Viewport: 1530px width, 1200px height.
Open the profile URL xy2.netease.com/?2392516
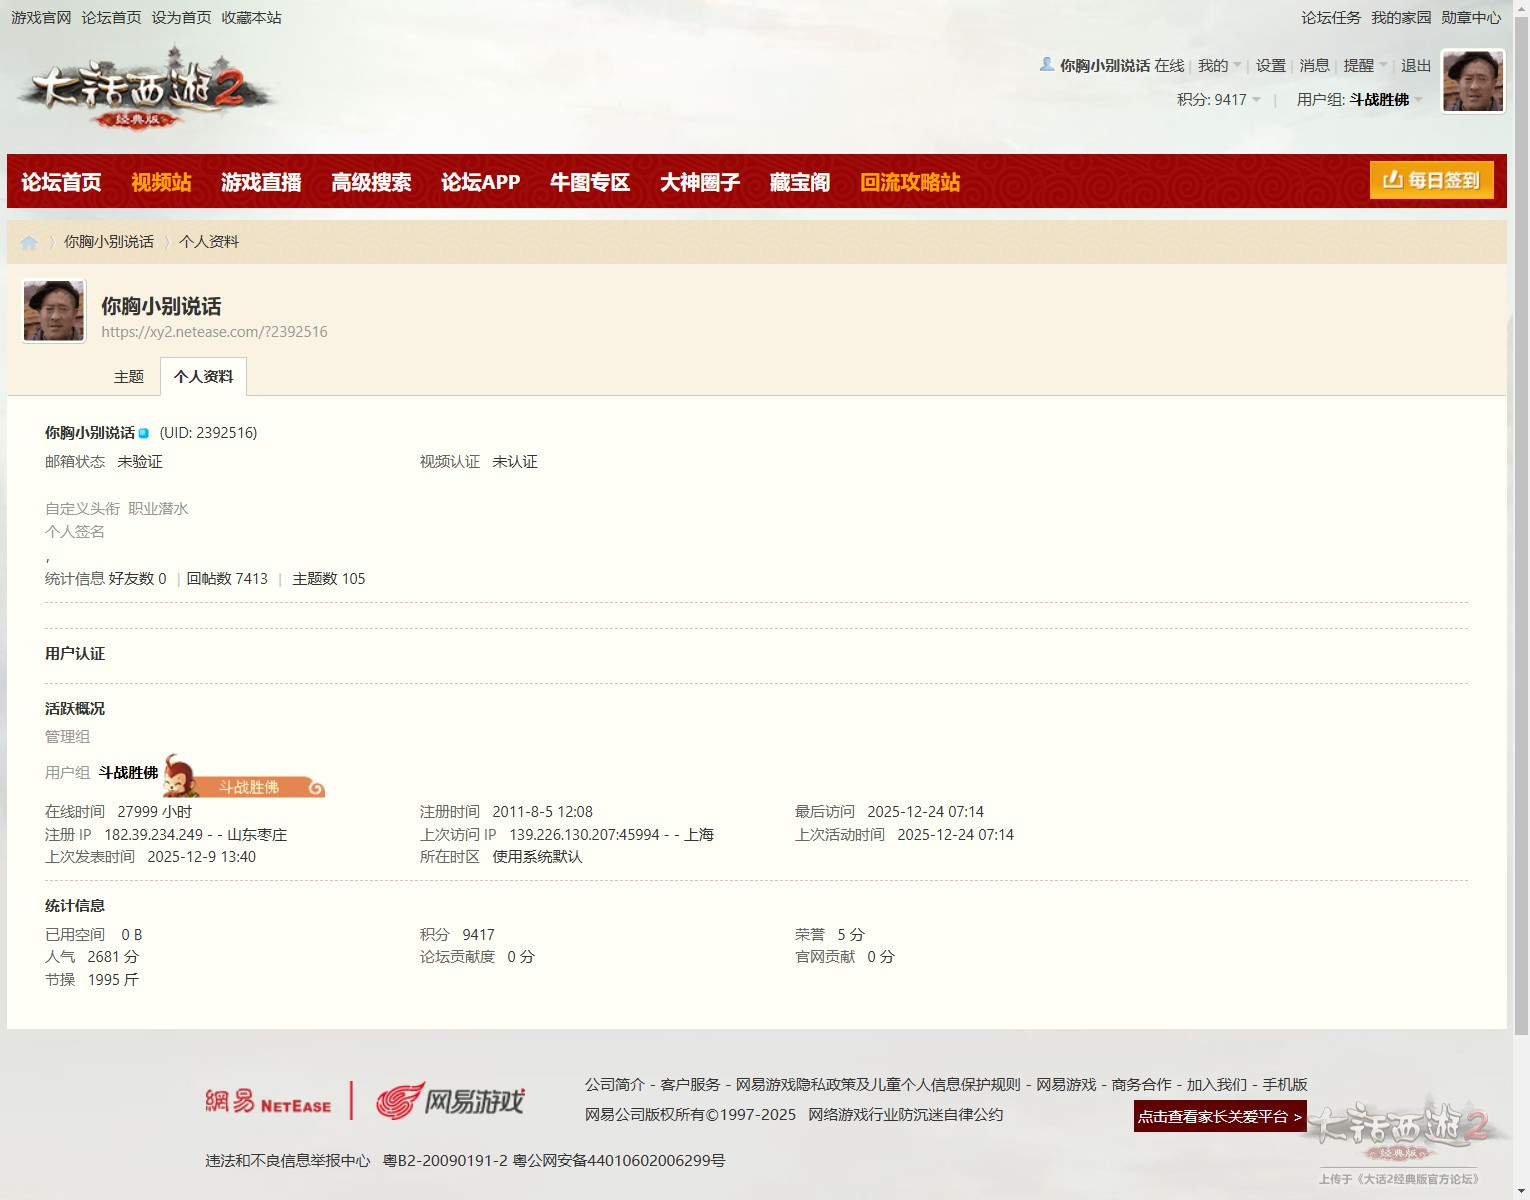tap(214, 332)
